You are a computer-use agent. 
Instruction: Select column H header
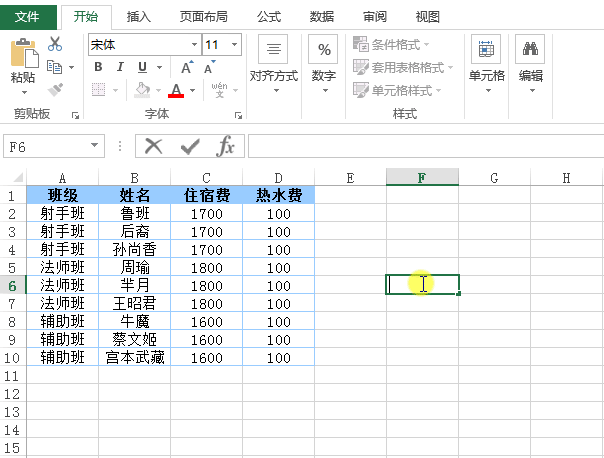click(x=566, y=178)
